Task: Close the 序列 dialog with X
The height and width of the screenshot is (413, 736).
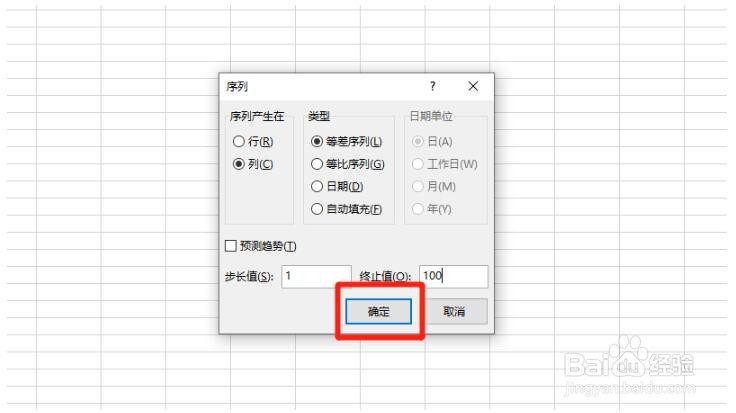Action: (x=473, y=86)
